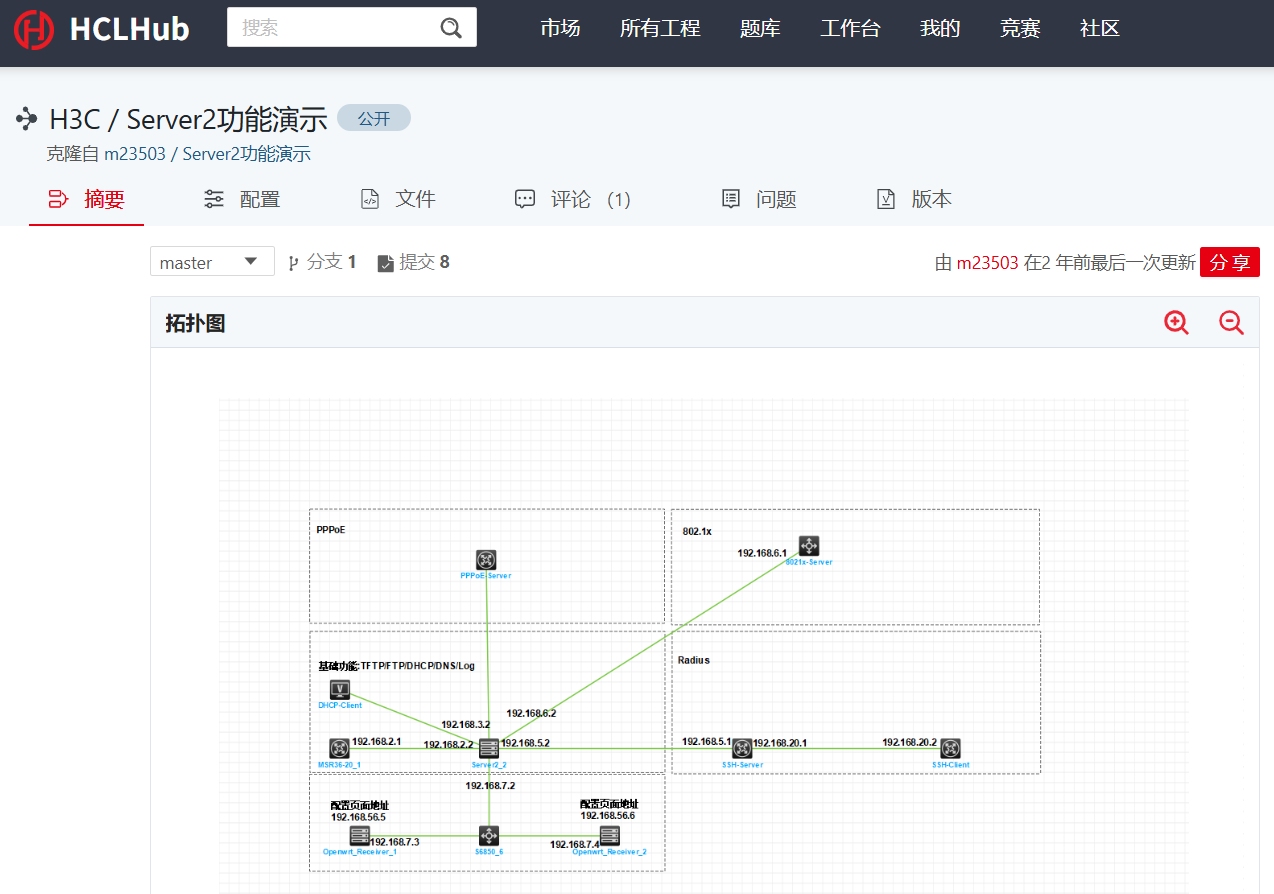The width and height of the screenshot is (1274, 894).
Task: Focus the 搜索 input field
Action: coord(333,28)
